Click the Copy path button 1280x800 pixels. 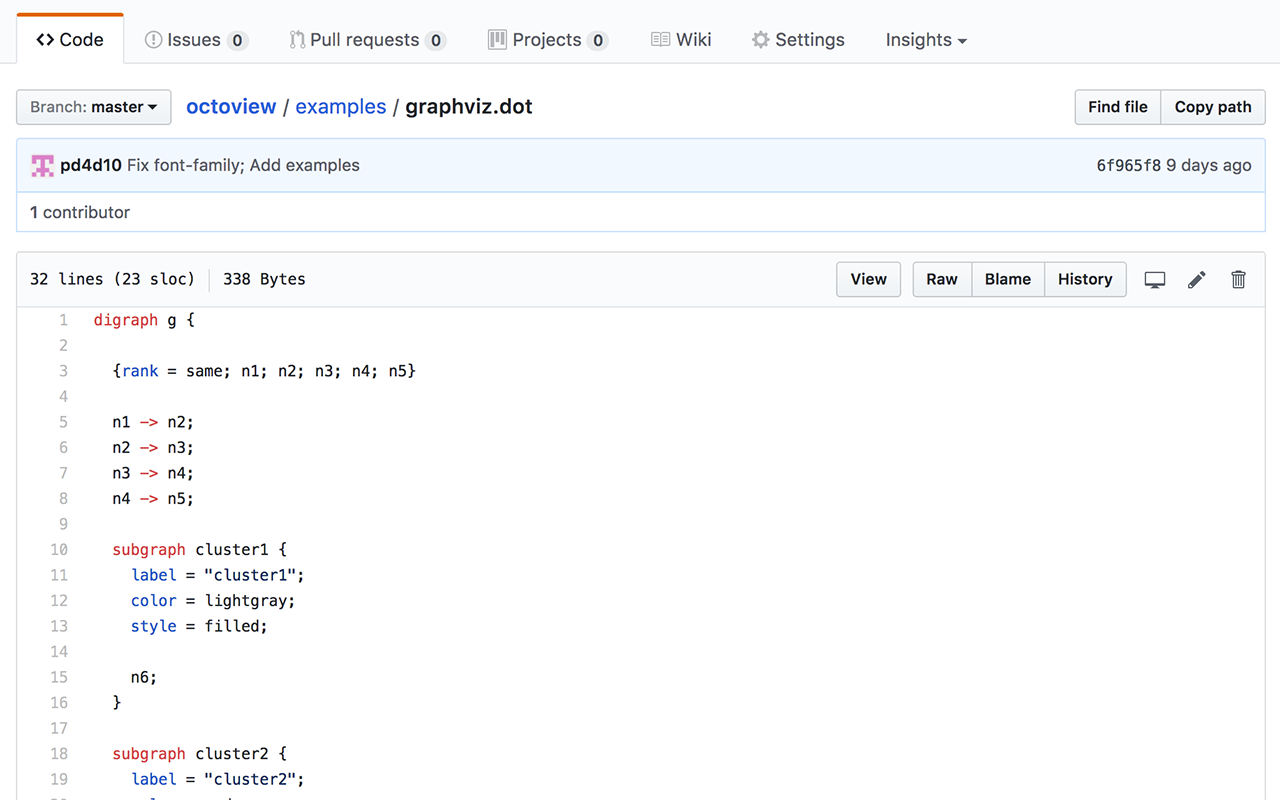click(x=1212, y=107)
